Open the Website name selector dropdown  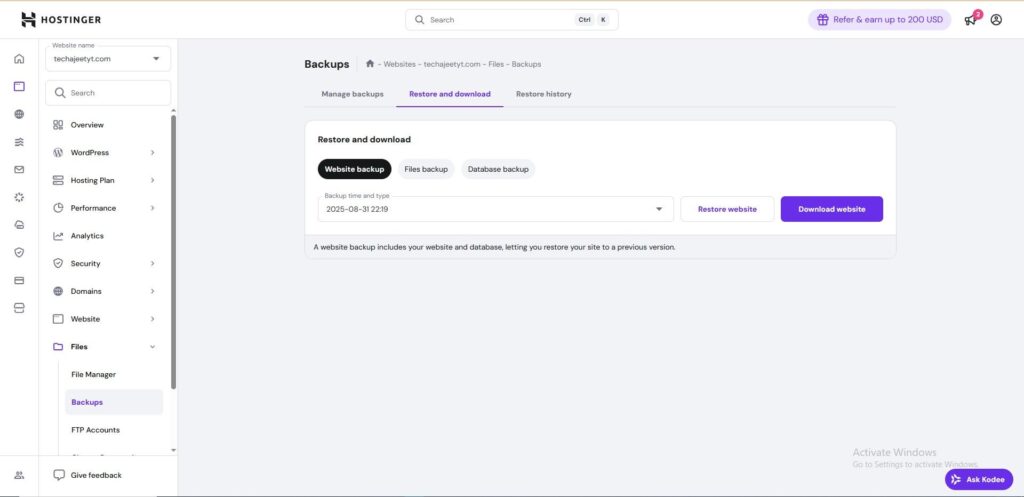(108, 59)
